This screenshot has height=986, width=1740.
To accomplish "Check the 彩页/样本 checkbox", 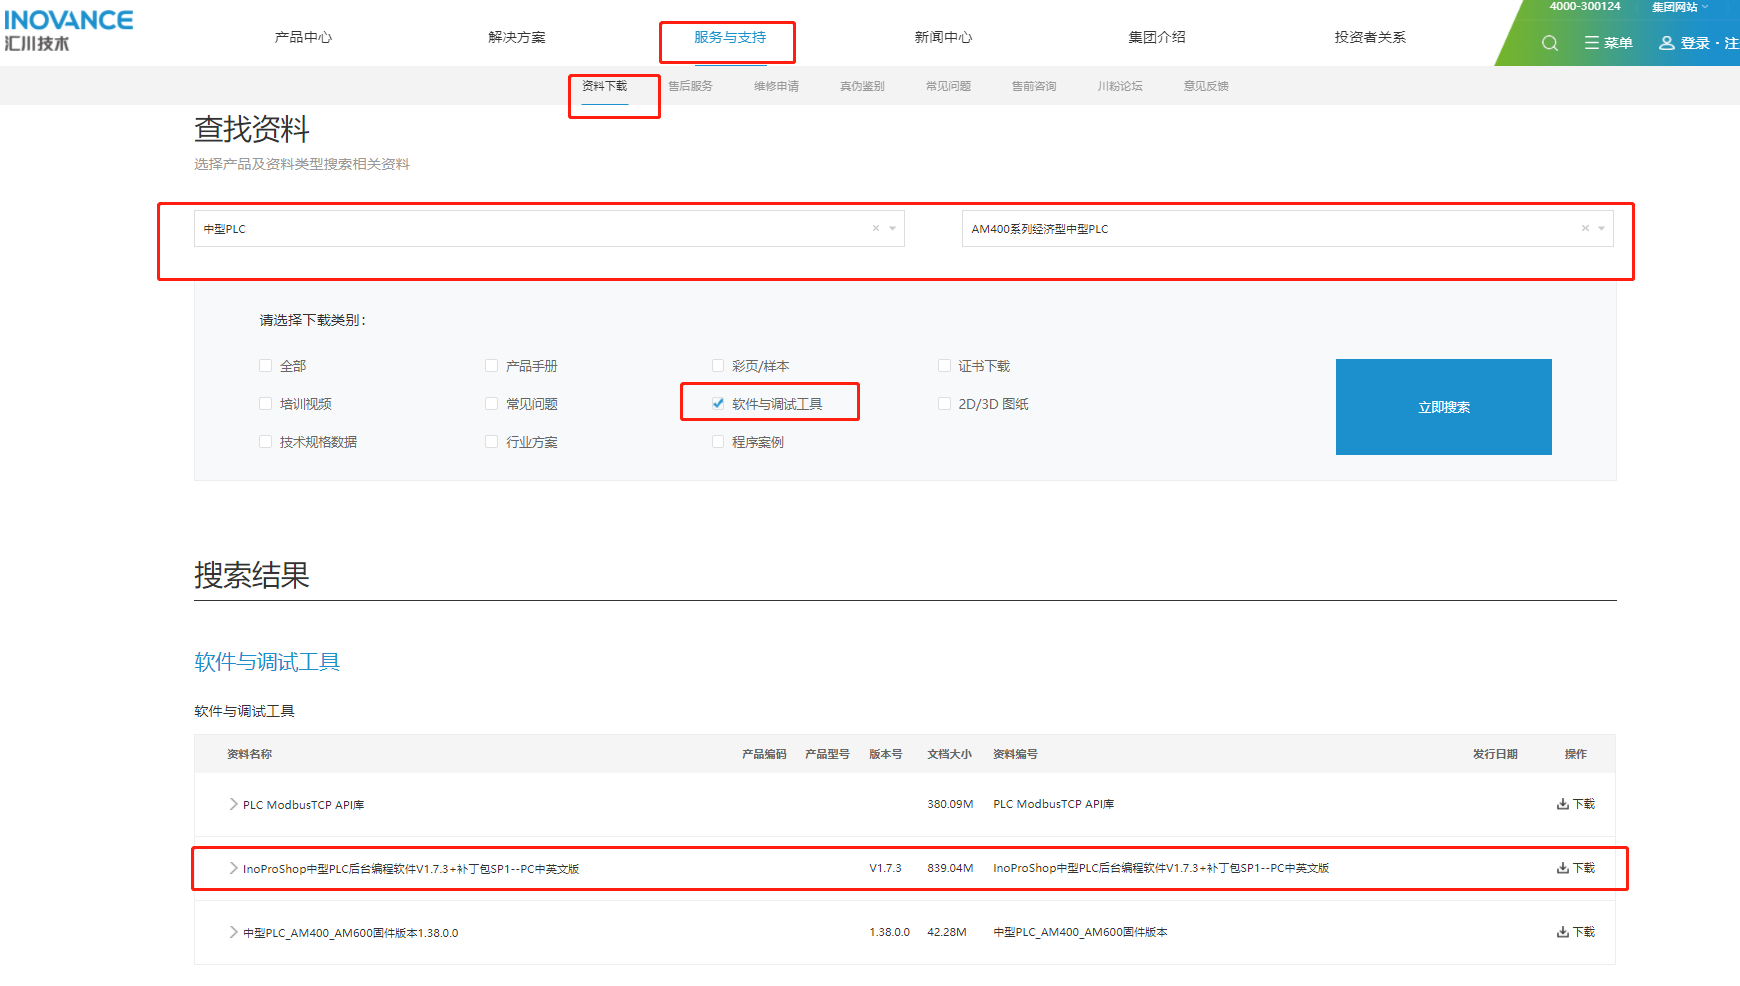I will 718,366.
